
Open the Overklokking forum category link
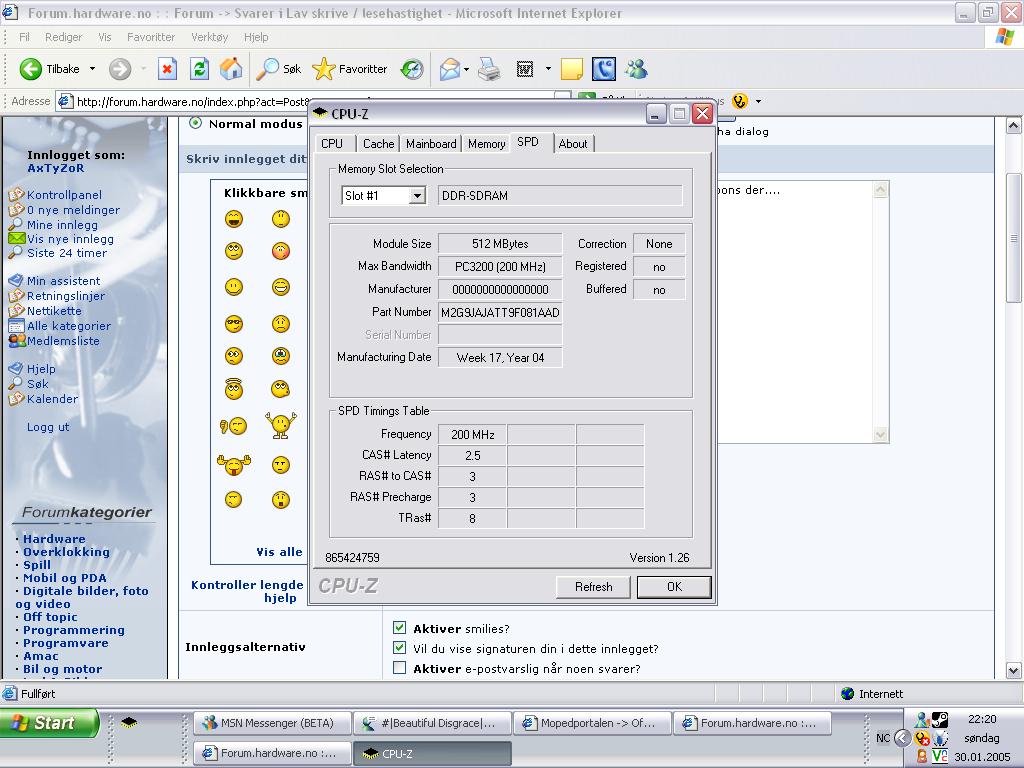tap(66, 552)
